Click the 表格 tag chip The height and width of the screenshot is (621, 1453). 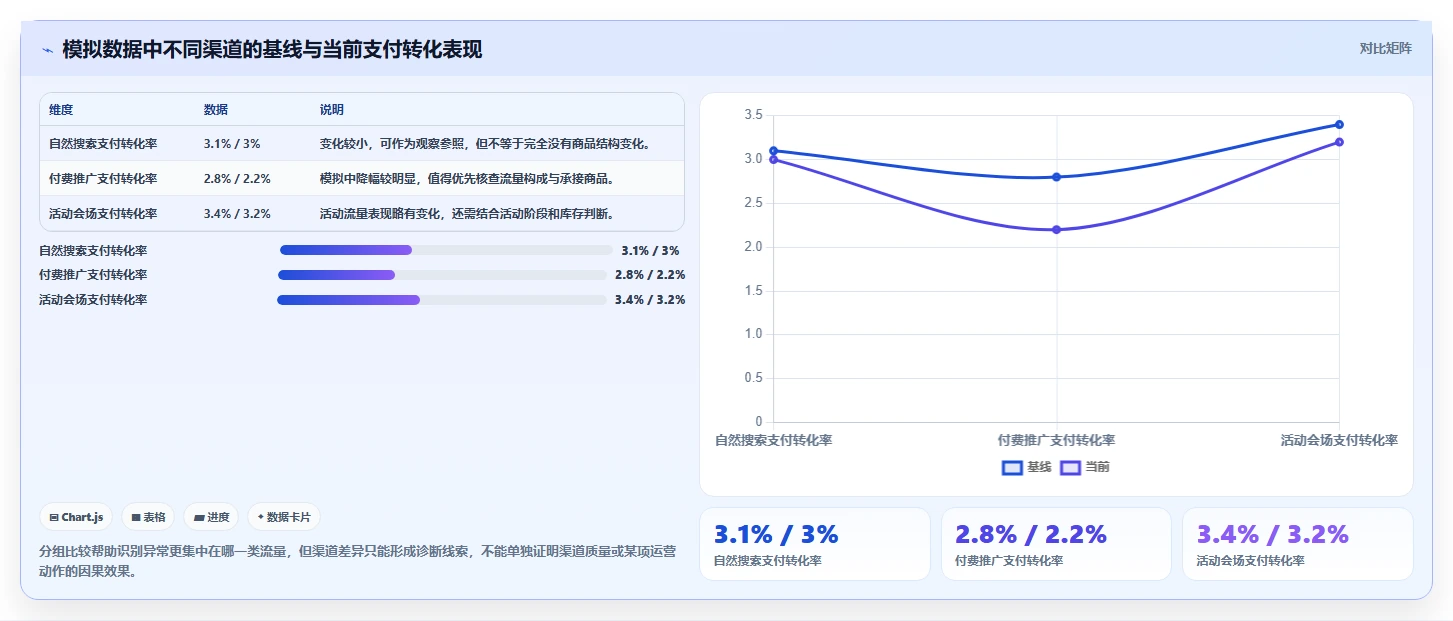point(148,517)
